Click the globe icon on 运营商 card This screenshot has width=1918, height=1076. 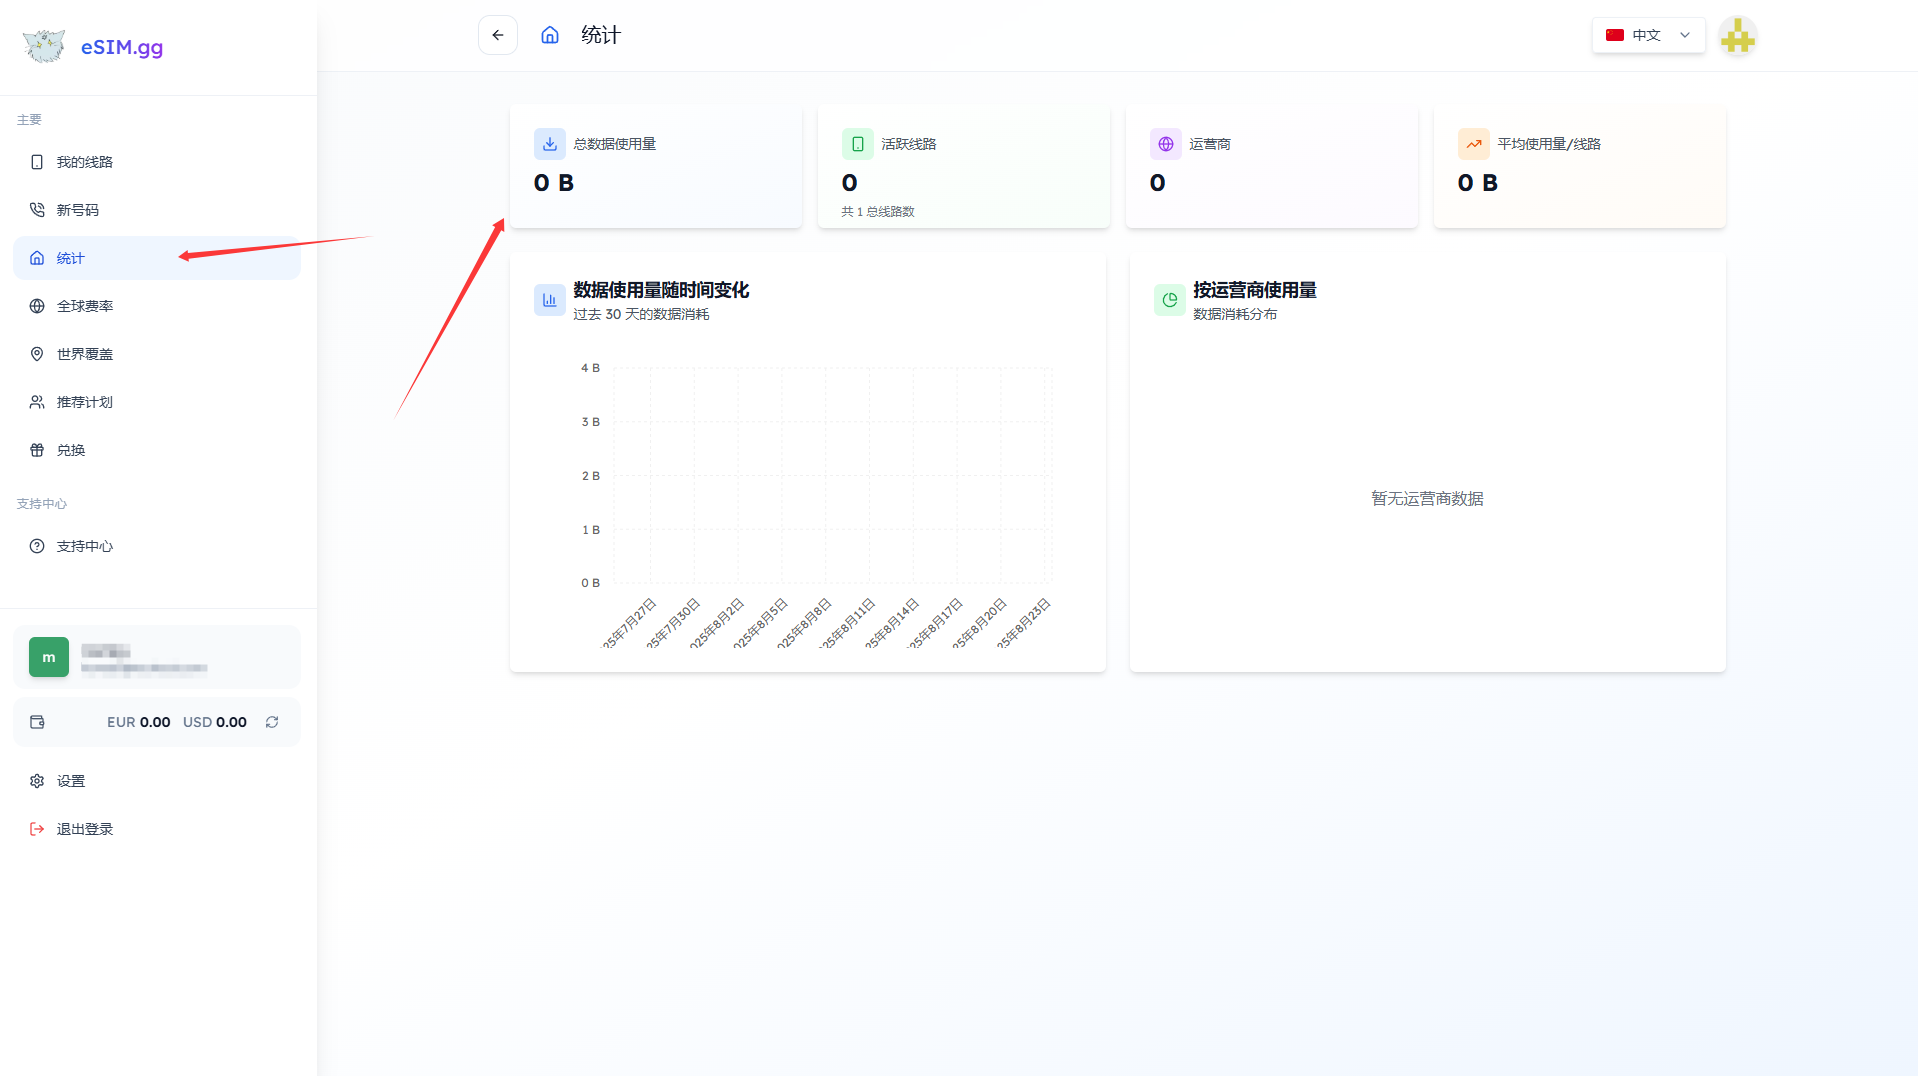click(1165, 144)
